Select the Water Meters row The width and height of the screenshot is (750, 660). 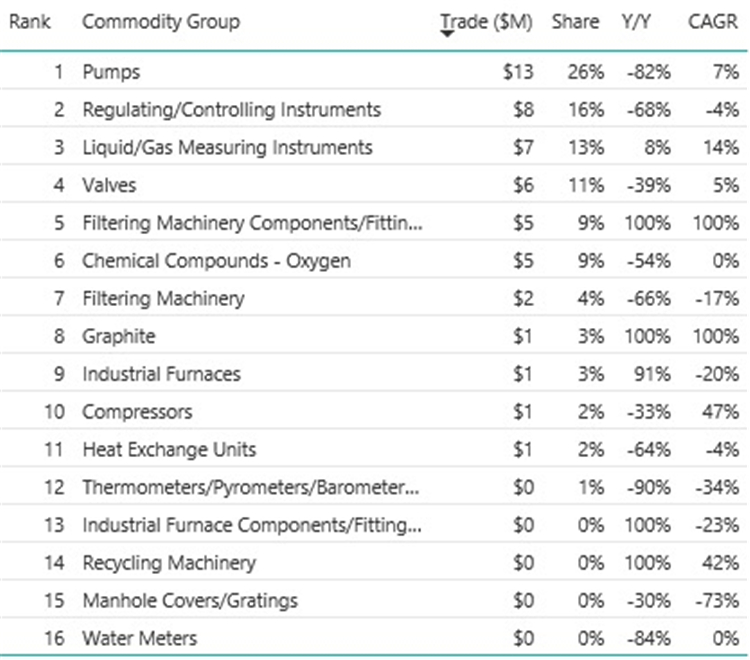[374, 638]
